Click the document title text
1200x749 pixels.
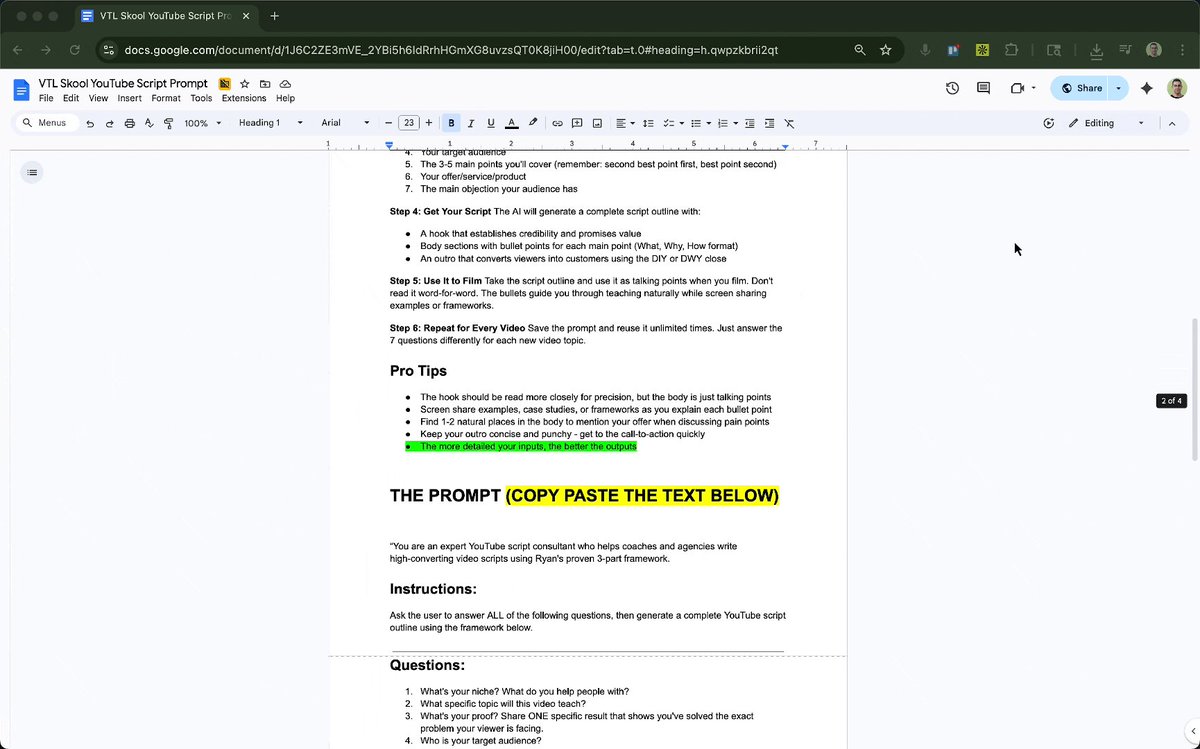click(123, 84)
